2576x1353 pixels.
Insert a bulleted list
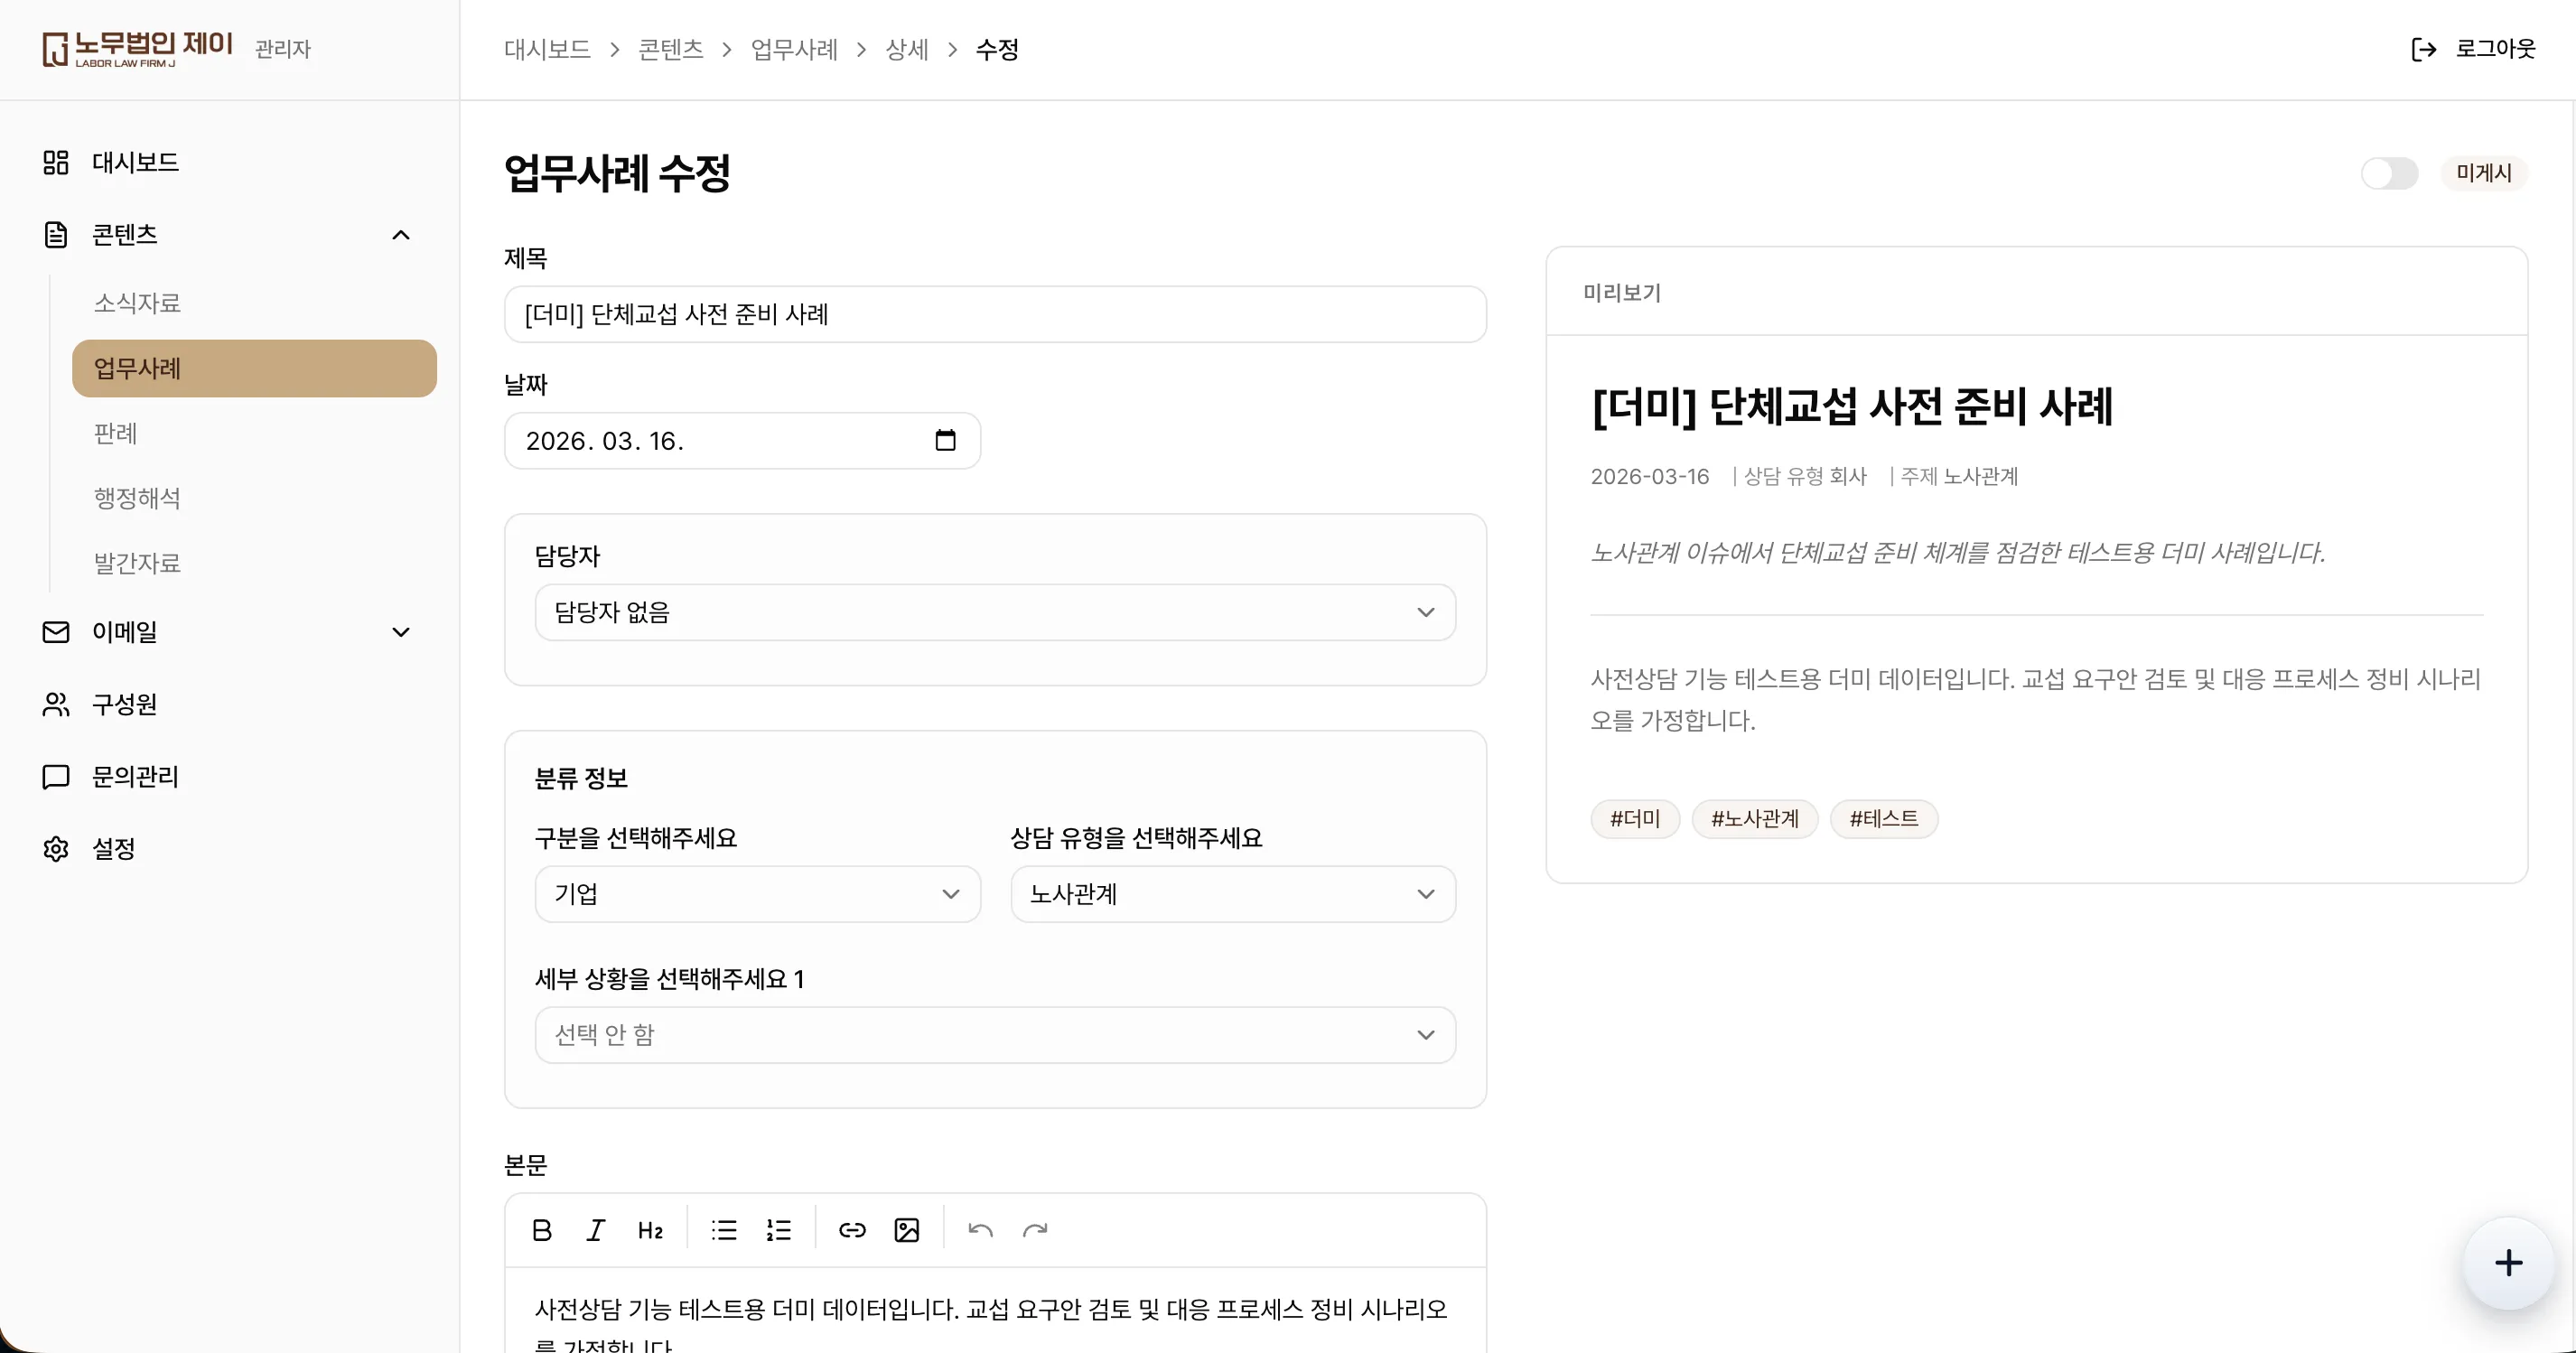tap(724, 1230)
